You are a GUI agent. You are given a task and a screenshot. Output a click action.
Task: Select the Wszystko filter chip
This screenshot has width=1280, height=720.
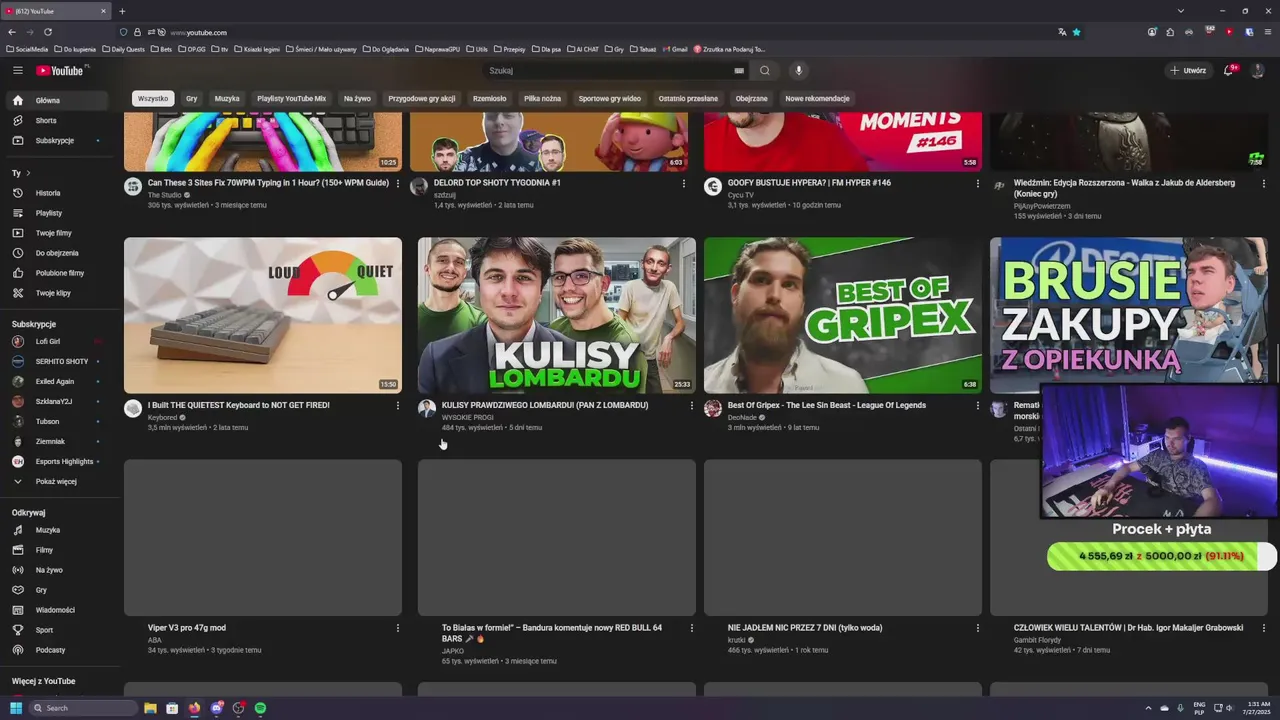pos(153,99)
